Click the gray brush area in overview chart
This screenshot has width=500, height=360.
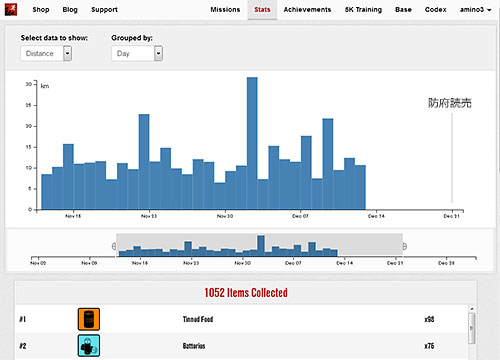(259, 245)
